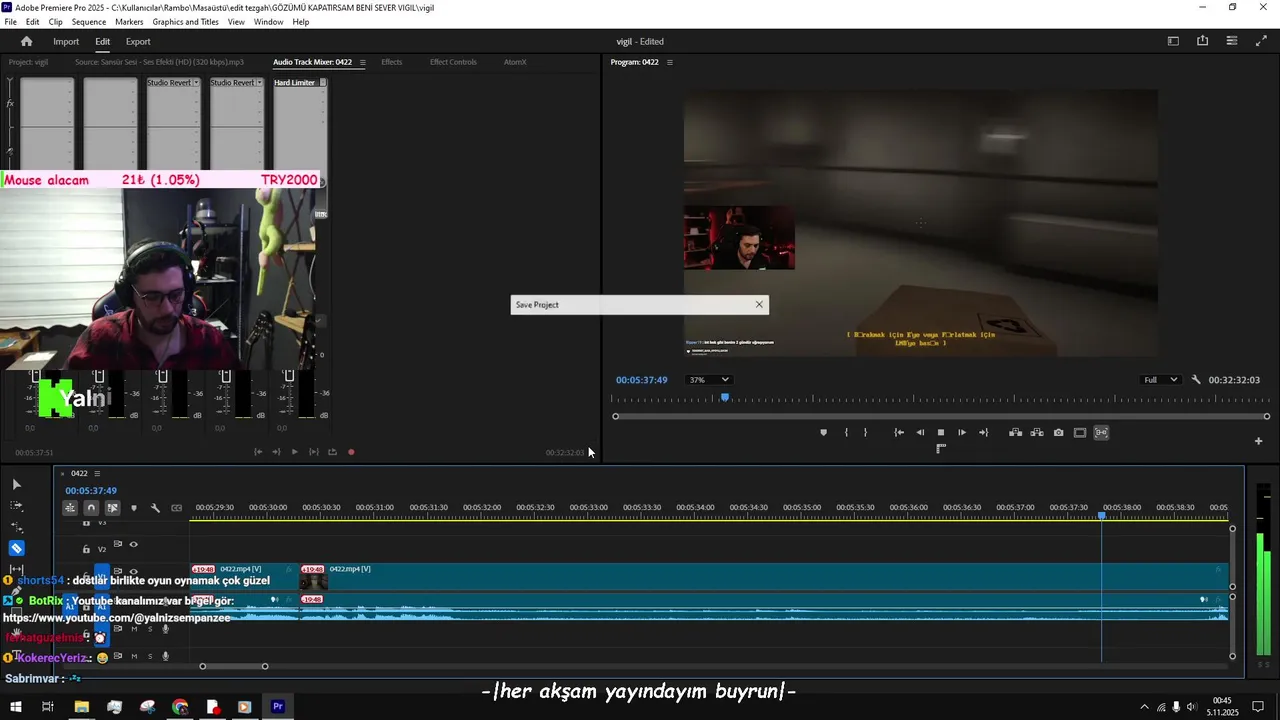Select the highlighted Razor tool
Viewport: 1280px width, 720px height.
[x=16, y=548]
